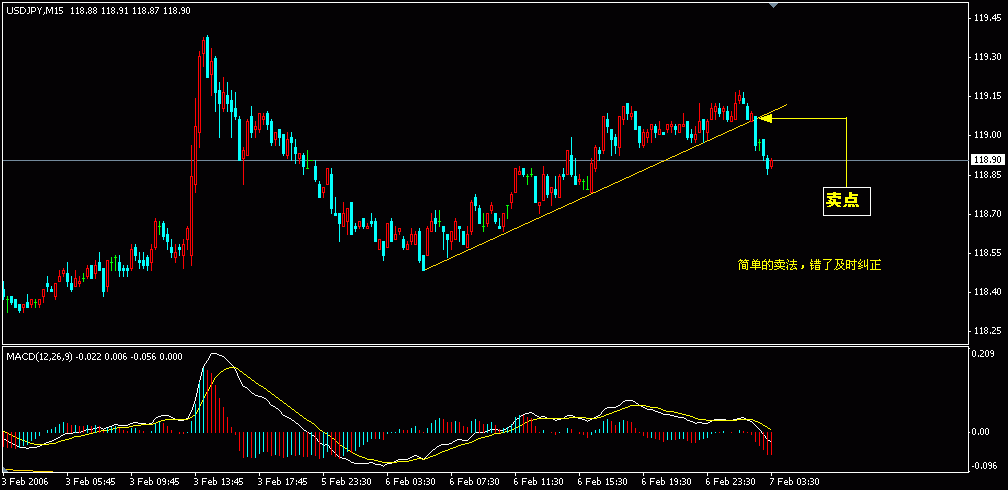Click the 119.45 price axis label
The width and height of the screenshot is (1008, 490).
[987, 17]
